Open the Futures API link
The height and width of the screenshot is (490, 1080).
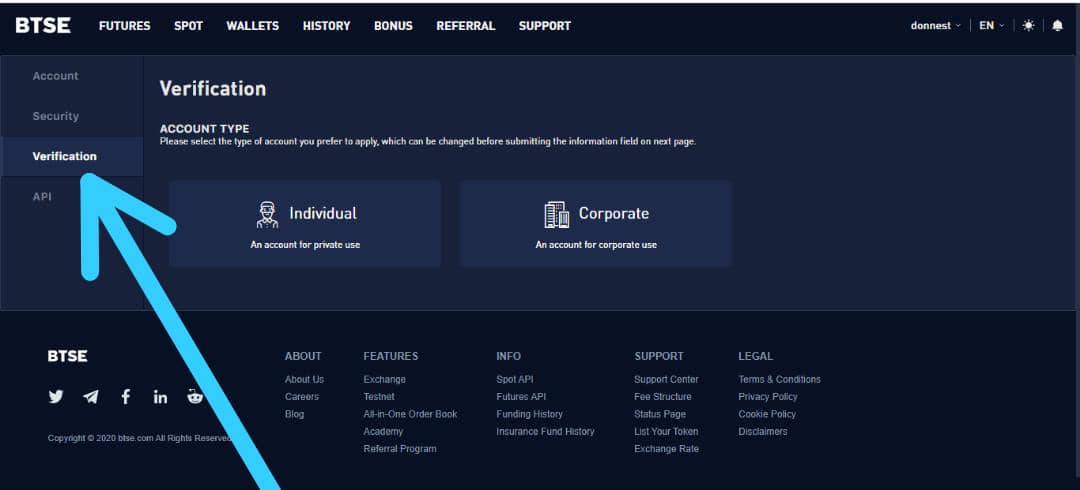[521, 396]
